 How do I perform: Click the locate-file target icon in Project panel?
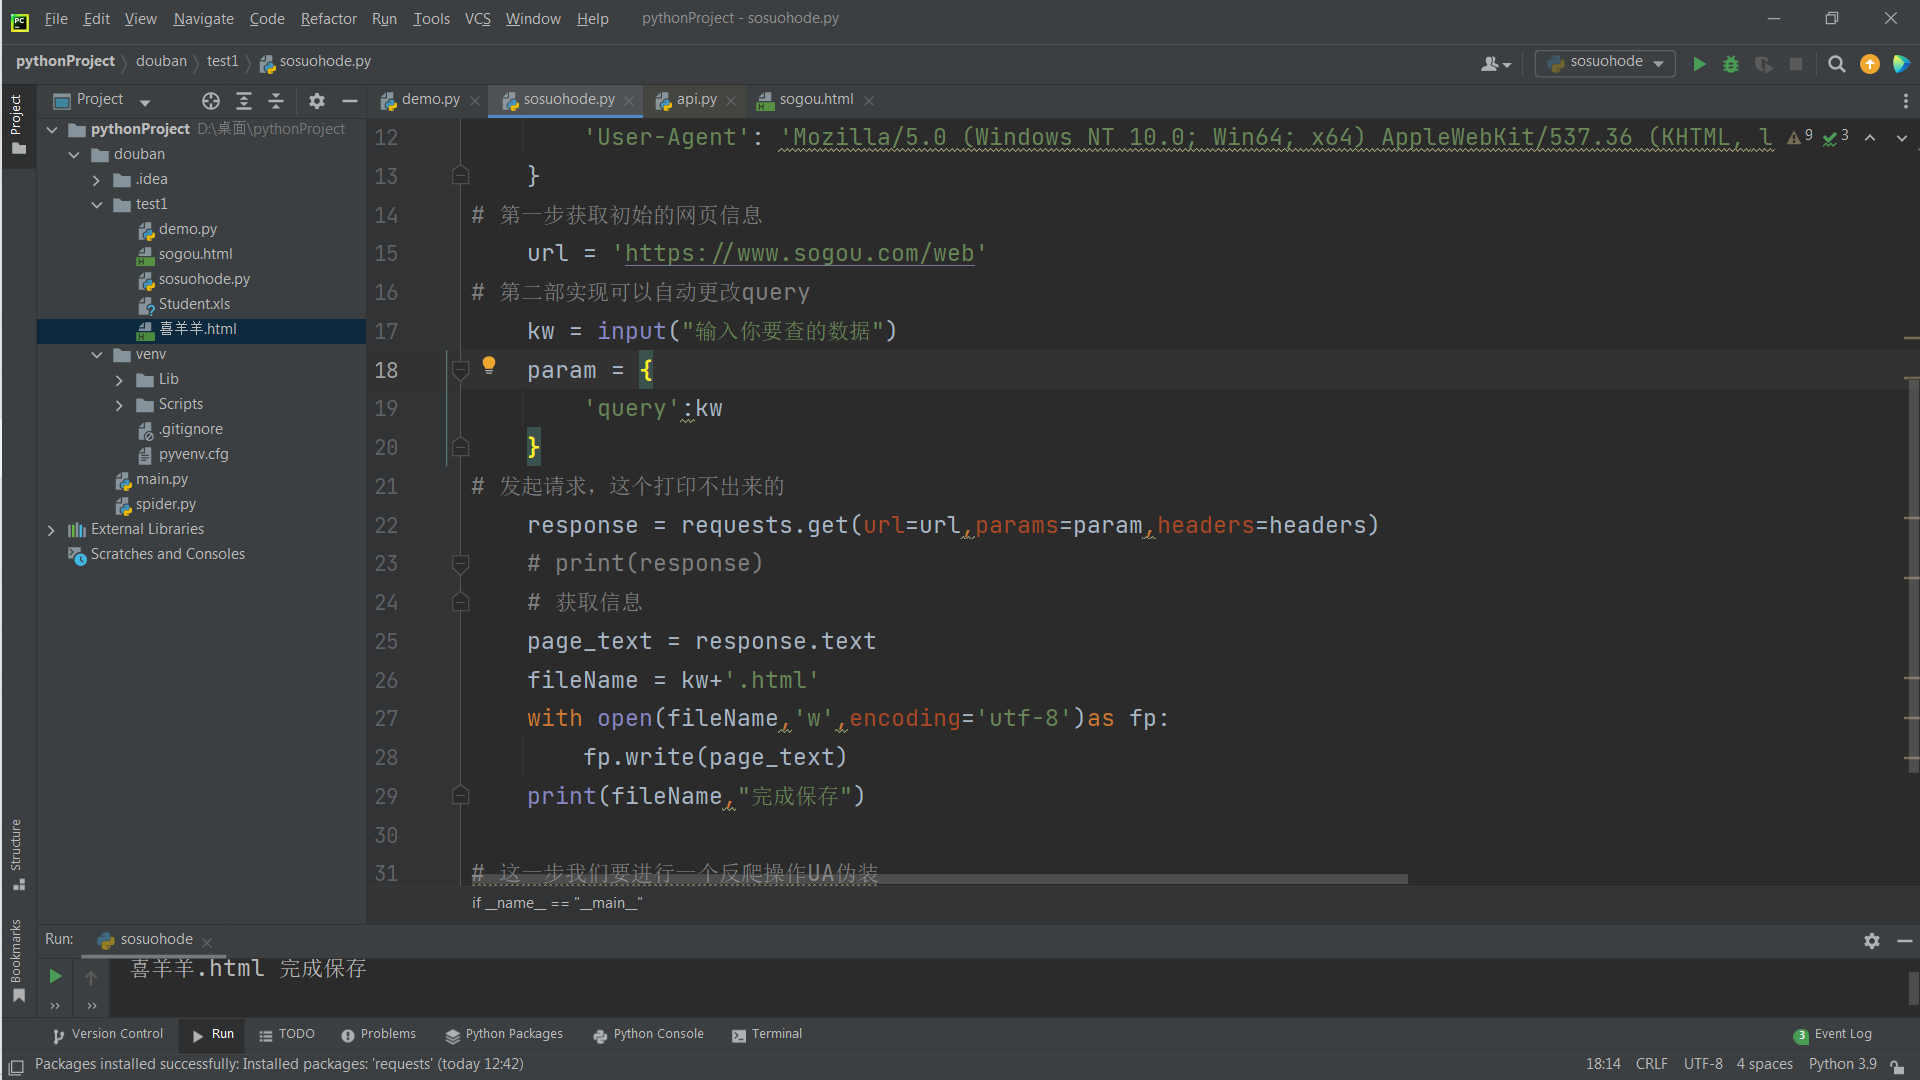(210, 101)
